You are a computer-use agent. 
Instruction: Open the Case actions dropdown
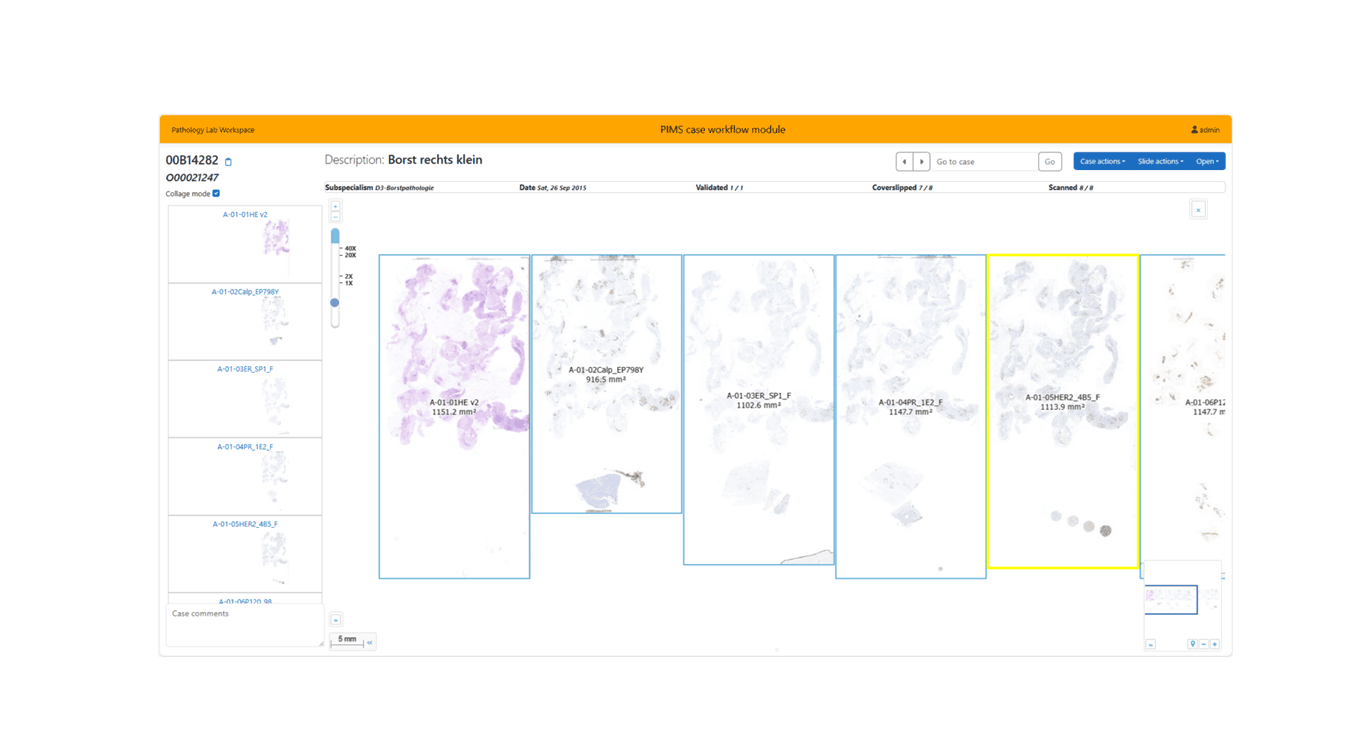[1101, 161]
